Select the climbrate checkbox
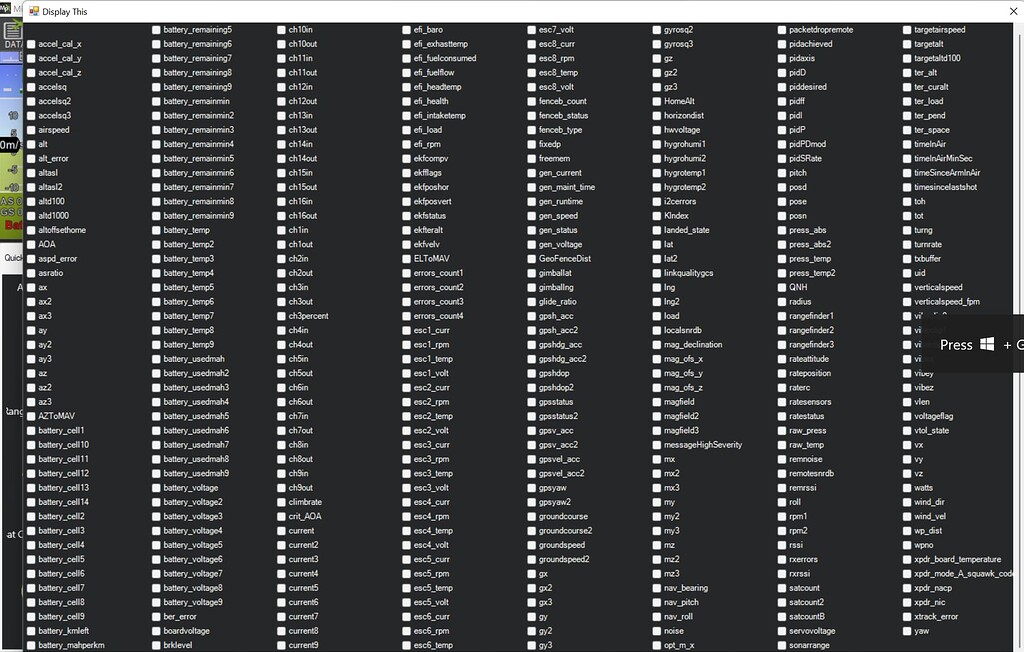 tap(282, 503)
